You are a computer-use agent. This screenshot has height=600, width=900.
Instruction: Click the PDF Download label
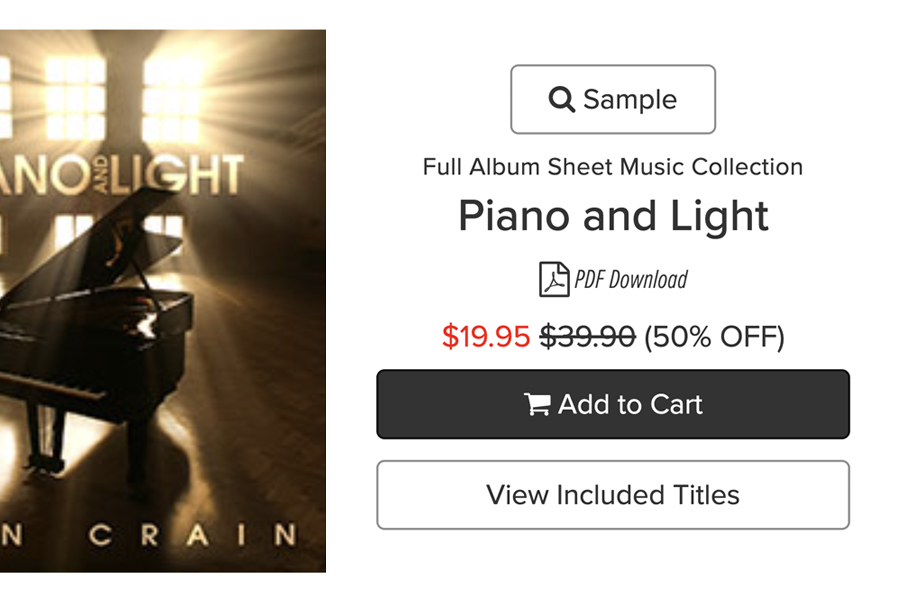coord(631,280)
